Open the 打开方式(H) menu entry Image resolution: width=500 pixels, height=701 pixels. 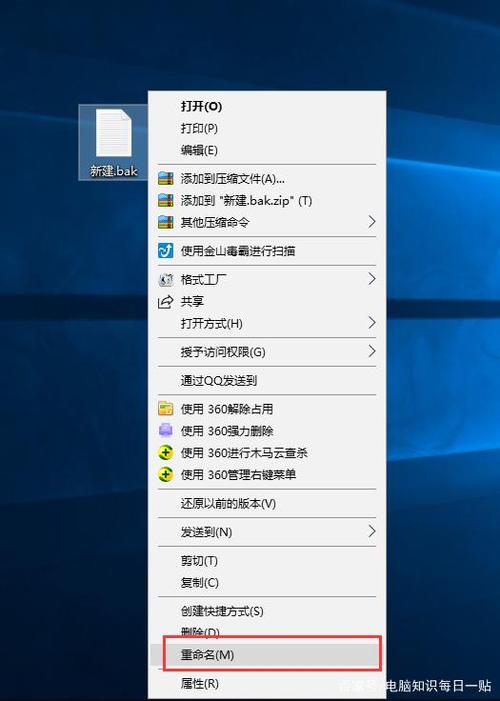coord(267,323)
